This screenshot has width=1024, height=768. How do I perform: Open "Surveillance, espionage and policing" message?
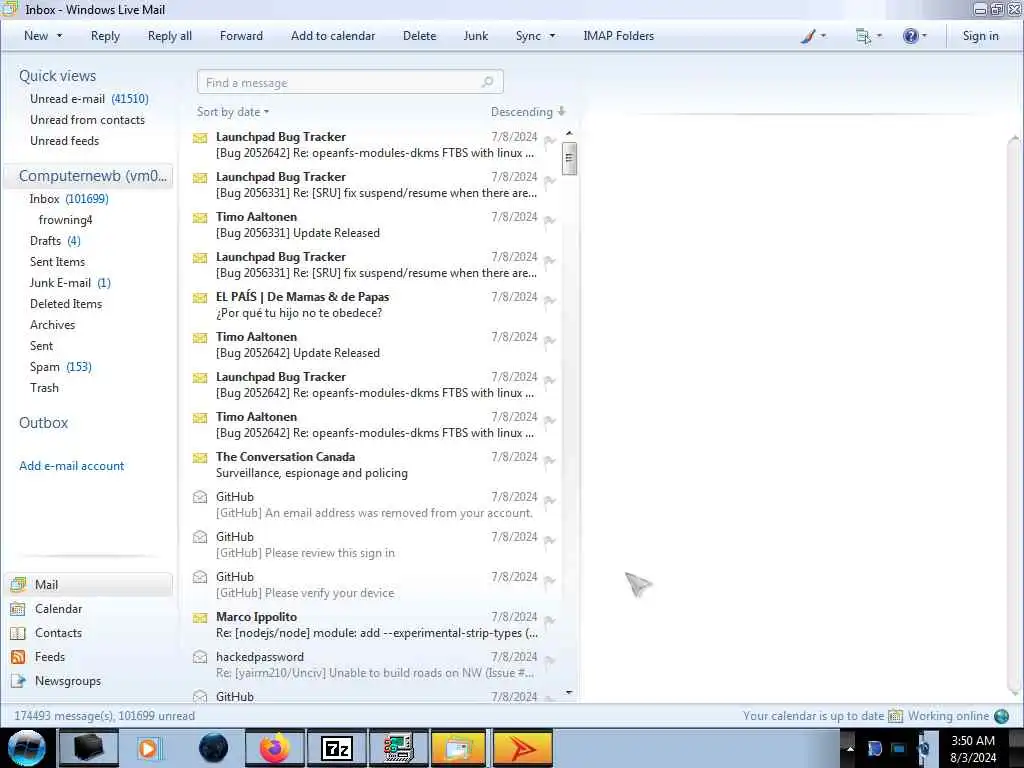tap(312, 473)
